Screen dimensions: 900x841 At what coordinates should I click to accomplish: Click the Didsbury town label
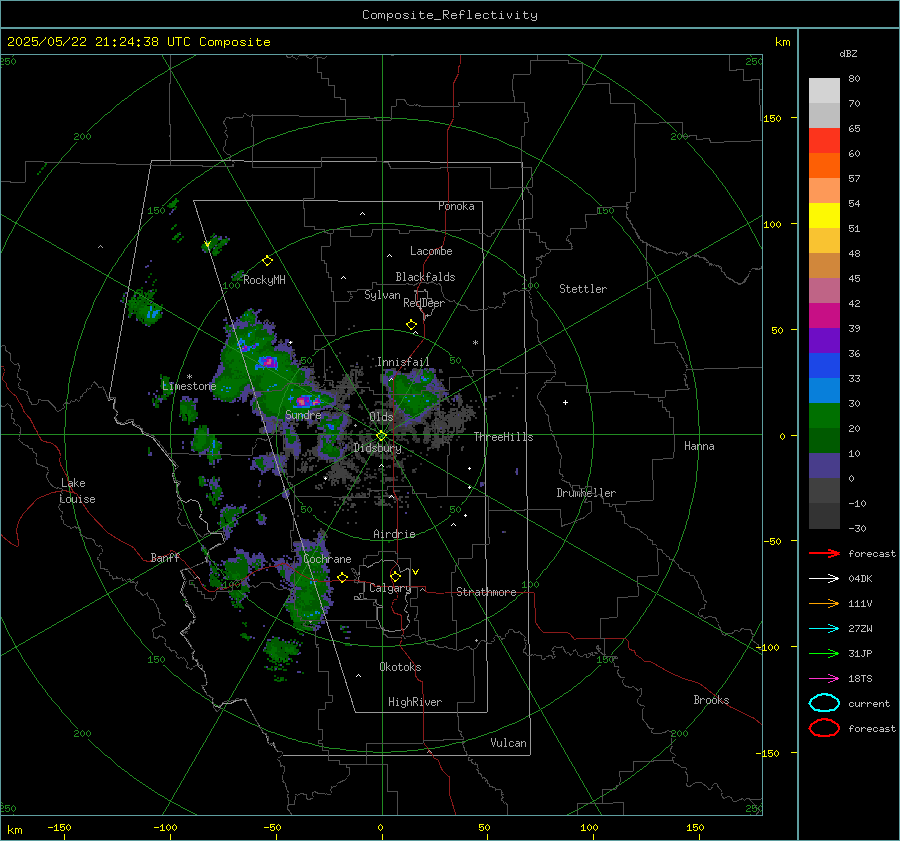[x=377, y=448]
